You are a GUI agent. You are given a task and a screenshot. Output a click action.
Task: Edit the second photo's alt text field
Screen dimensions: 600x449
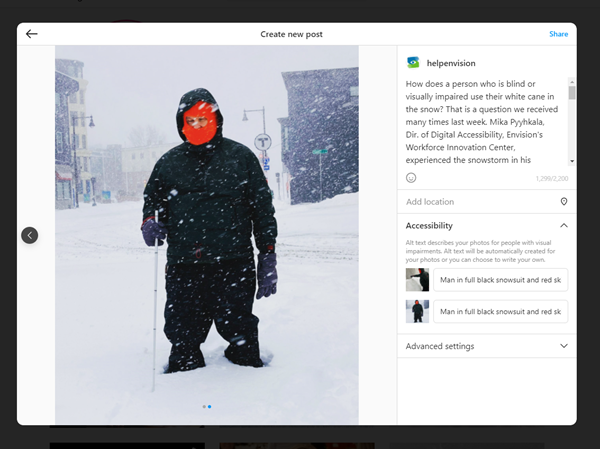click(x=501, y=311)
